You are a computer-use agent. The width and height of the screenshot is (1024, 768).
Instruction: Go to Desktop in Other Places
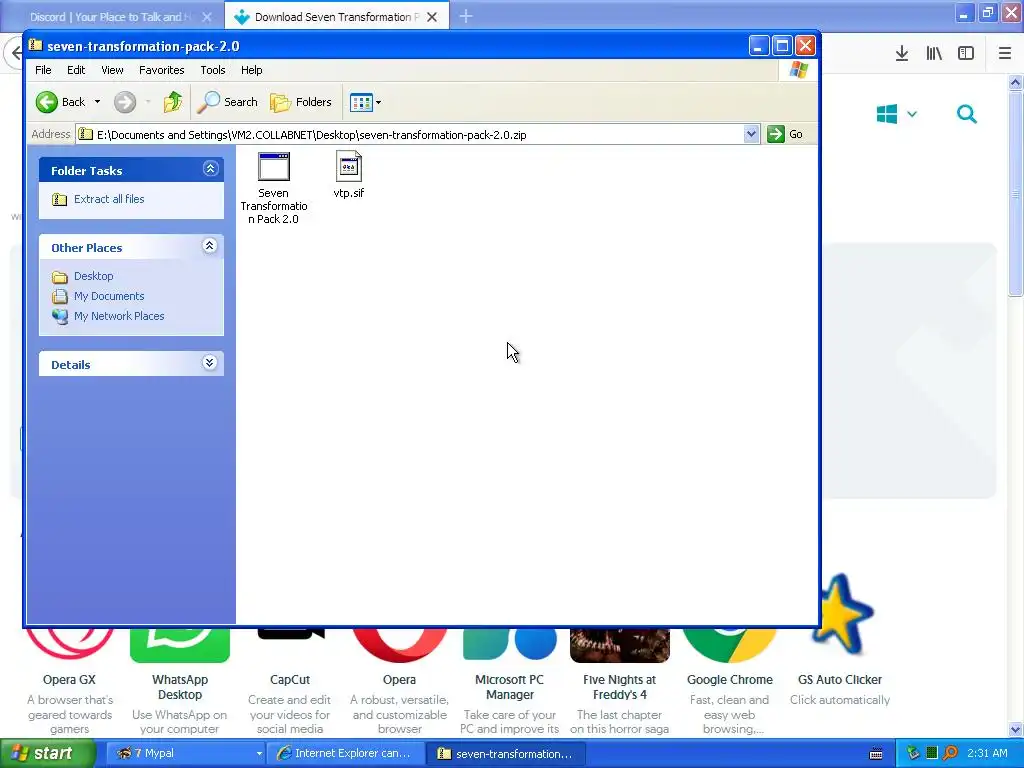(x=93, y=276)
